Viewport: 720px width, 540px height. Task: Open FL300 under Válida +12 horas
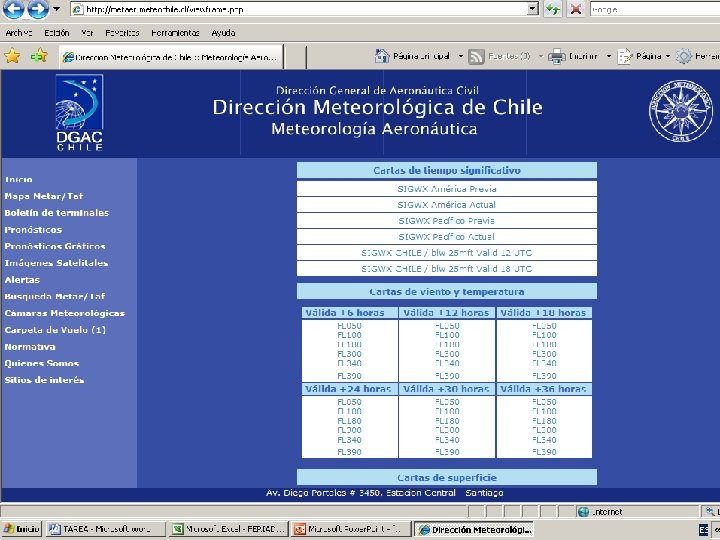click(447, 354)
